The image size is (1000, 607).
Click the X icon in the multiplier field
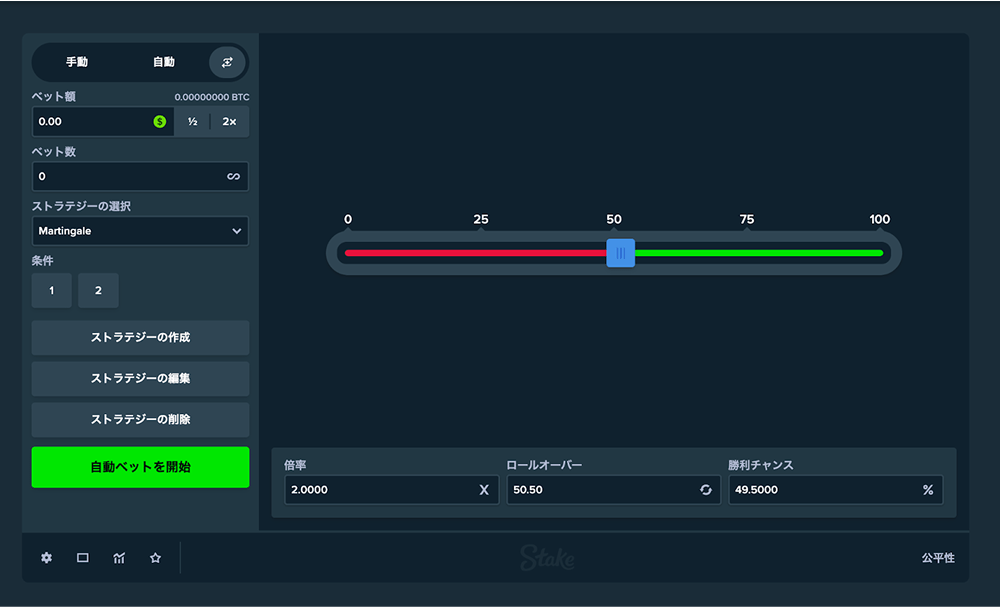pyautogui.click(x=484, y=490)
